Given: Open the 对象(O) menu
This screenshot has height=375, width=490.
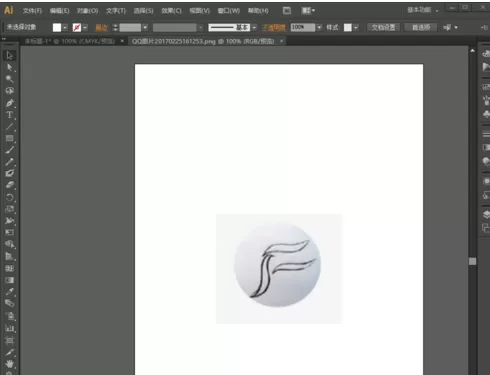Looking at the screenshot, I should (x=87, y=11).
